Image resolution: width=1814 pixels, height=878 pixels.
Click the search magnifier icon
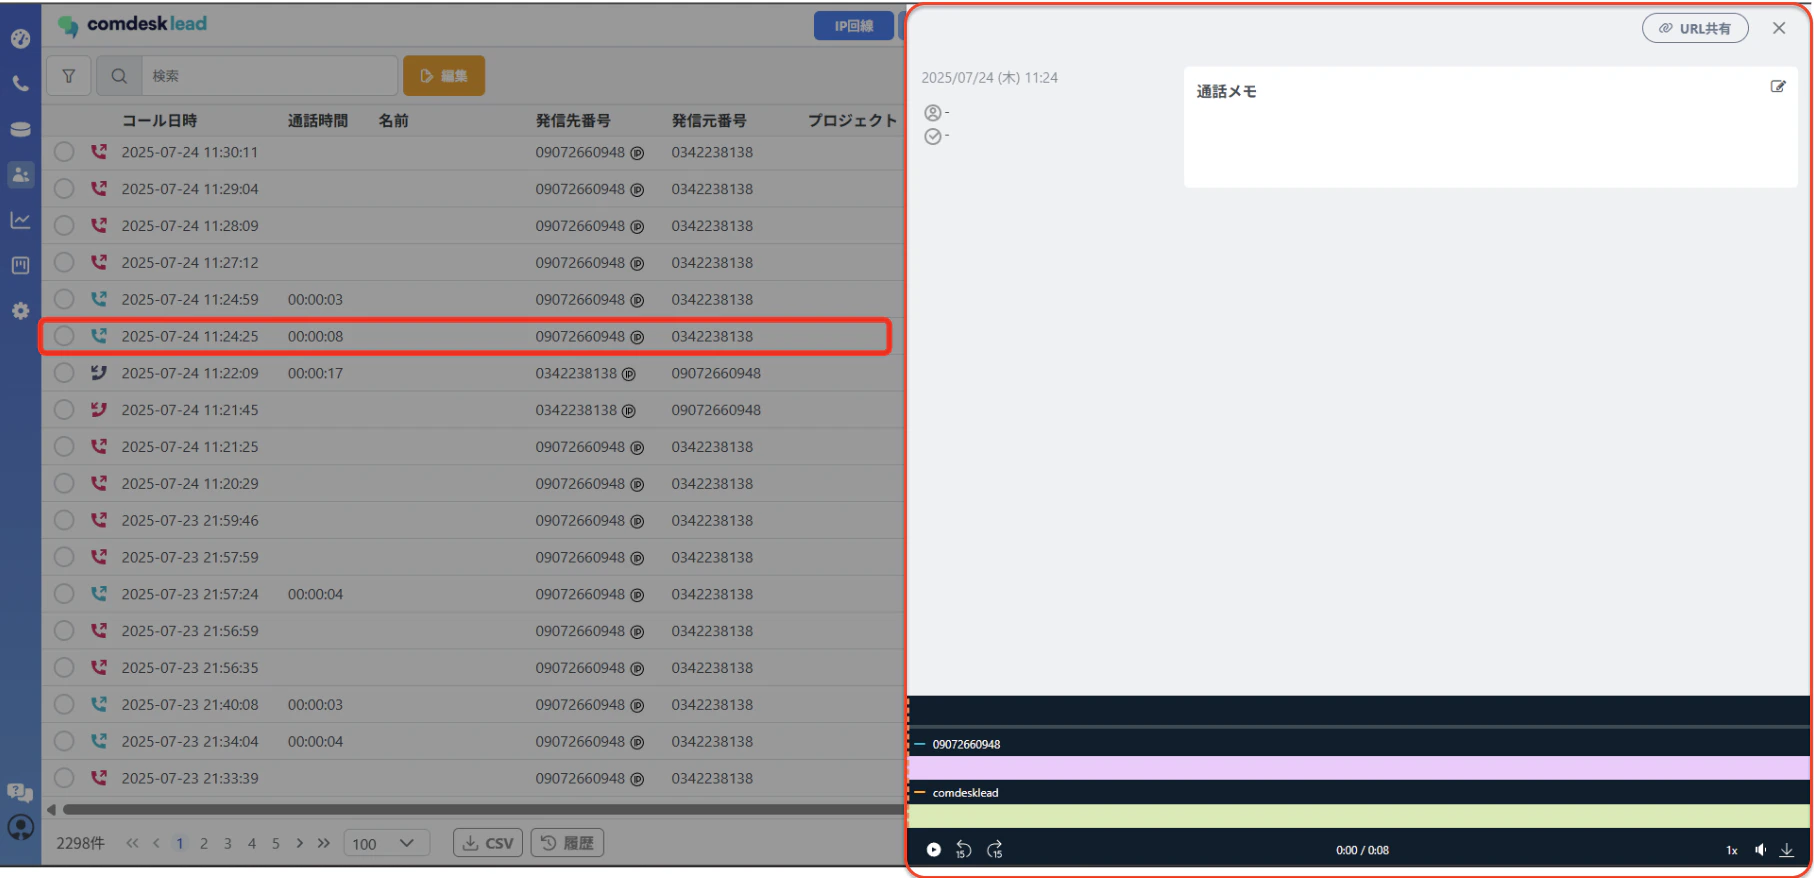(x=119, y=76)
